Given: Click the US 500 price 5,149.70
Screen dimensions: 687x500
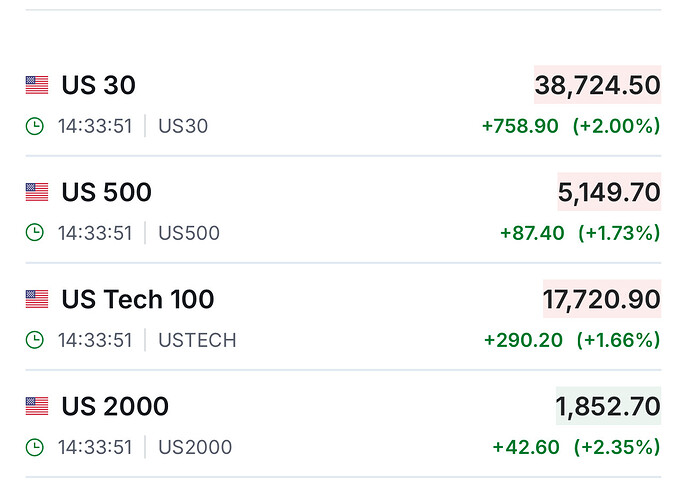Looking at the screenshot, I should [609, 192].
